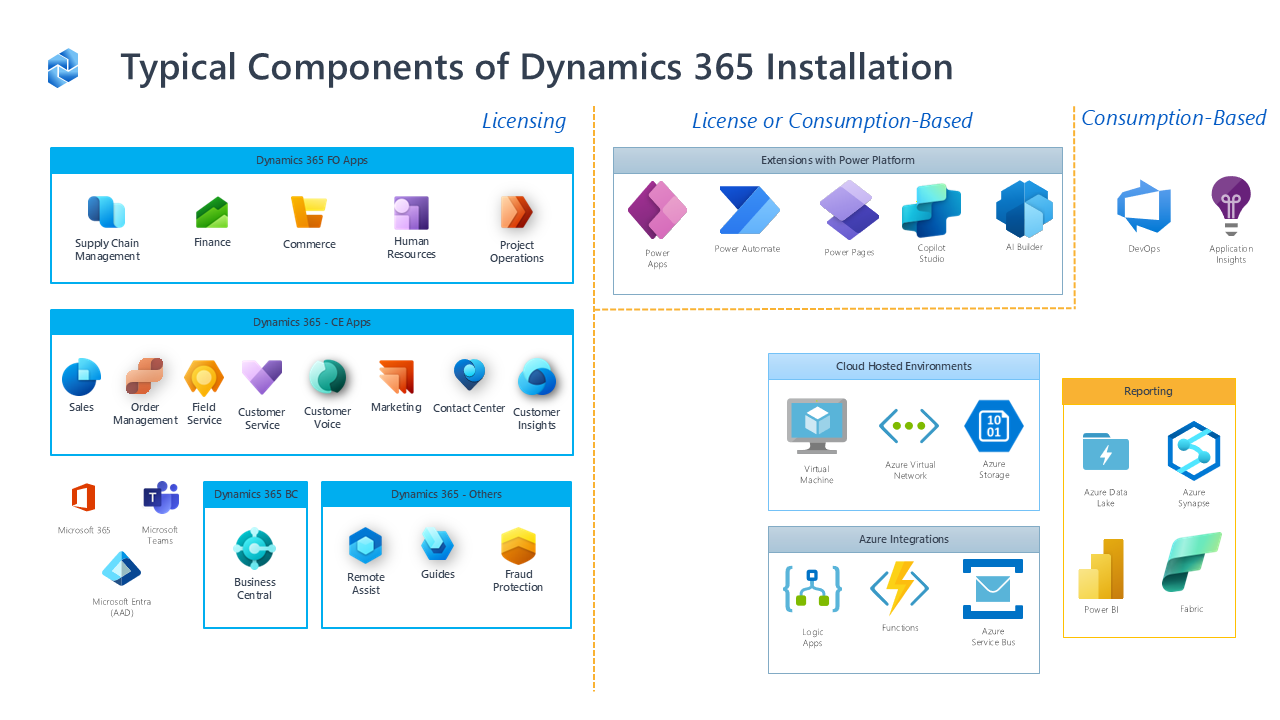
Task: Click the Azure Integrations header
Action: coord(904,539)
